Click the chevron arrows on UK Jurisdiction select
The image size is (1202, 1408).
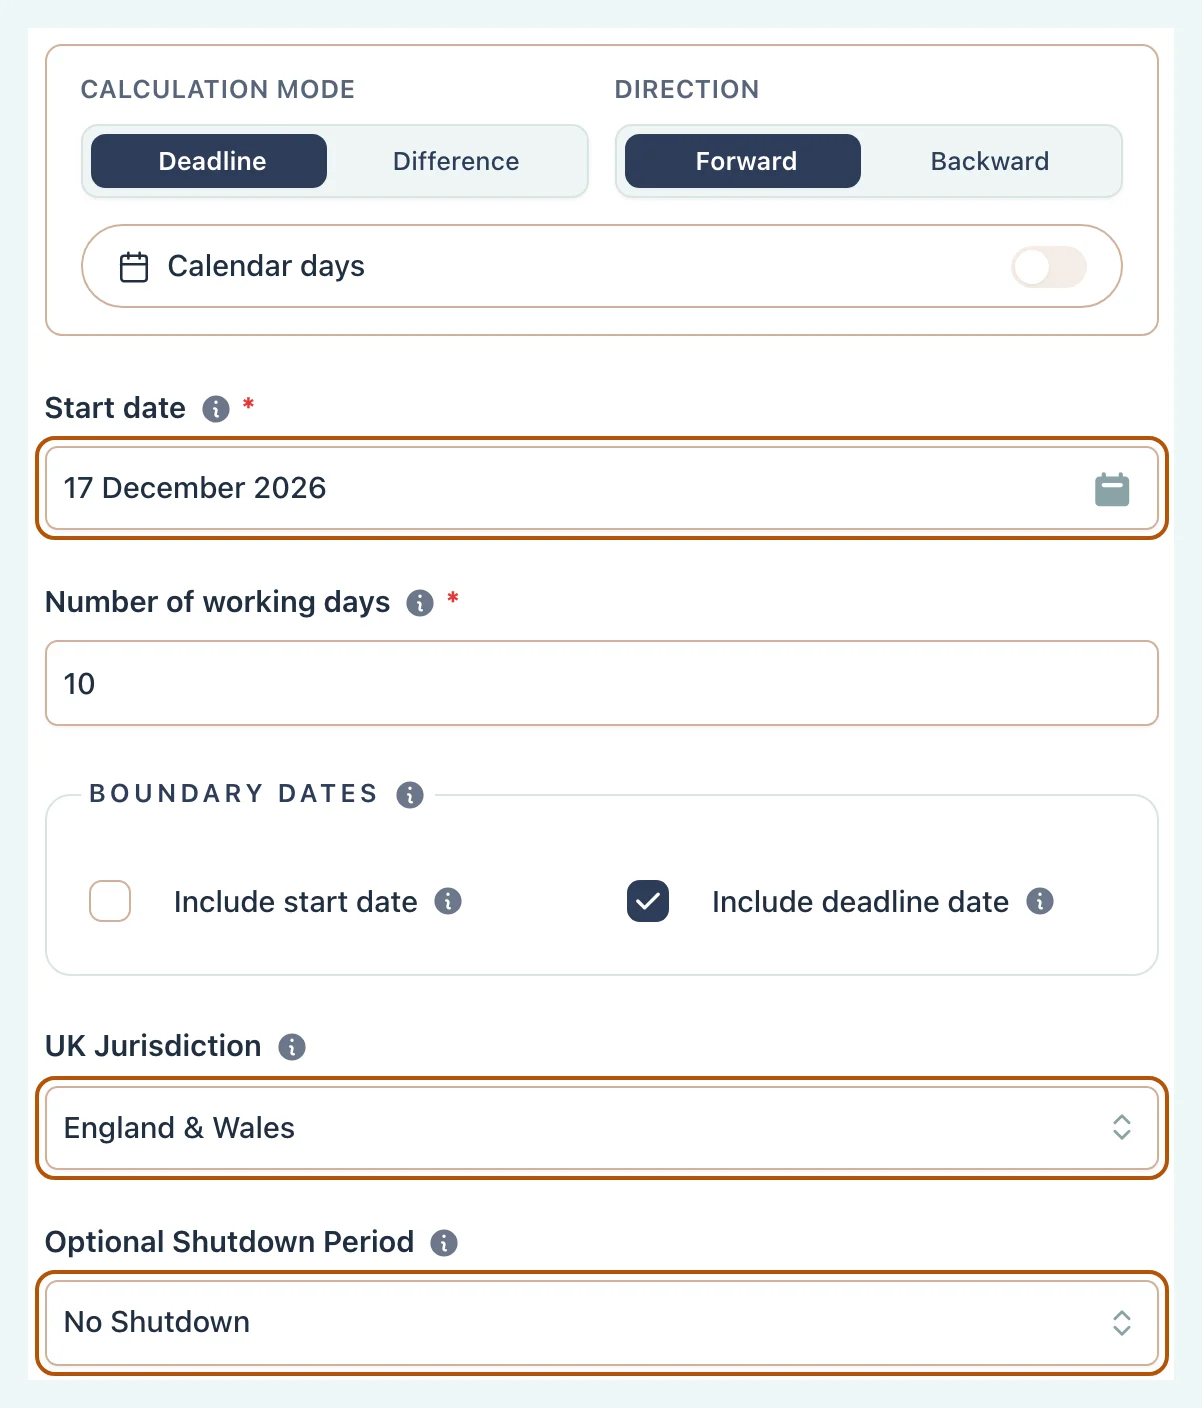pos(1122,1128)
